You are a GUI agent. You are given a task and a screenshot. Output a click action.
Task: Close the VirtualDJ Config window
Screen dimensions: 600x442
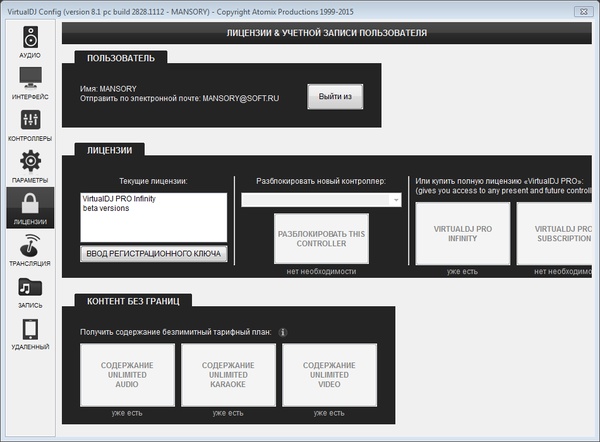(584, 12)
